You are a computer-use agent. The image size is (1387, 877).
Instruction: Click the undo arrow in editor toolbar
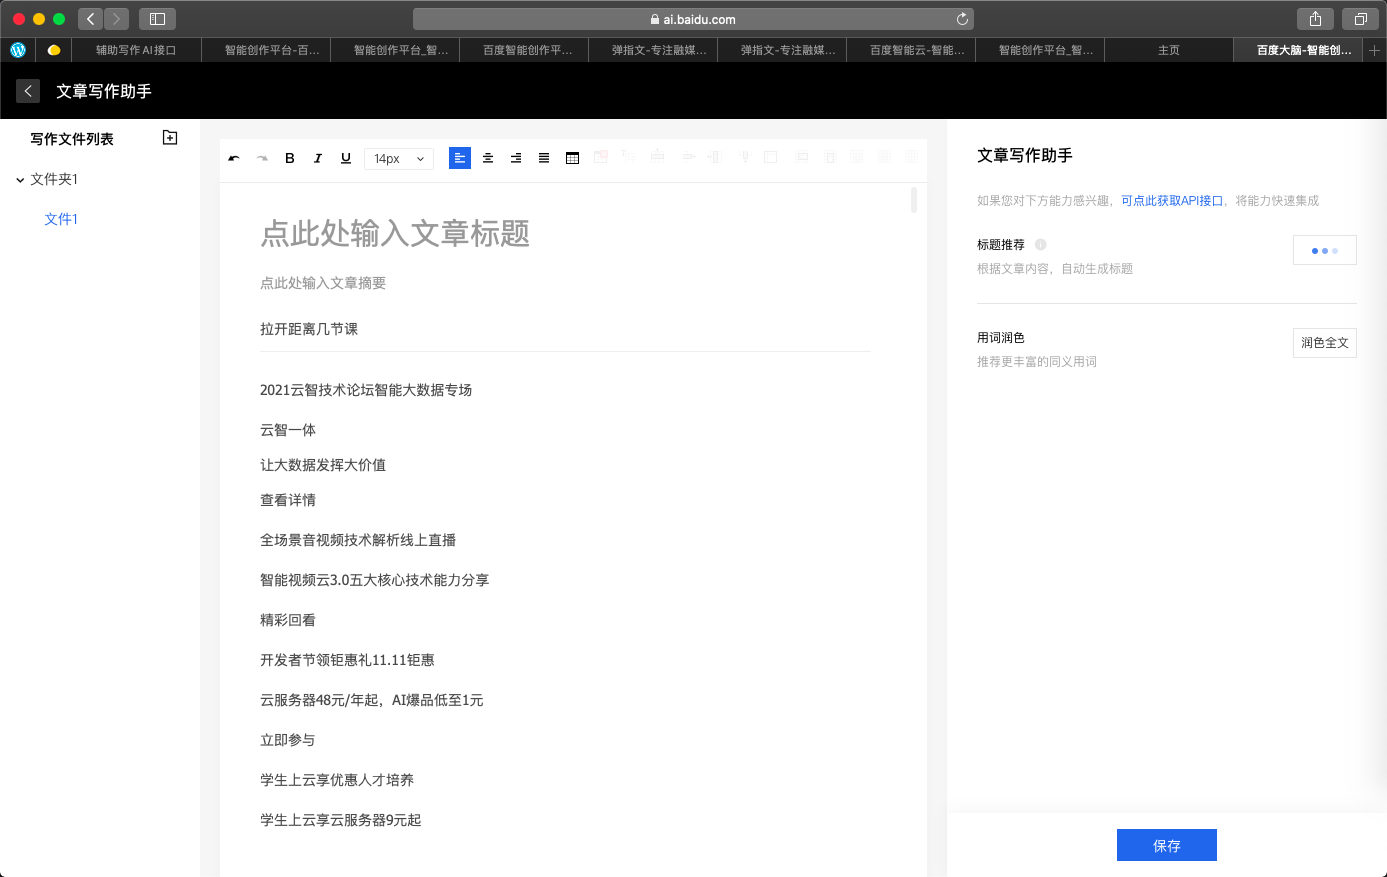(234, 158)
